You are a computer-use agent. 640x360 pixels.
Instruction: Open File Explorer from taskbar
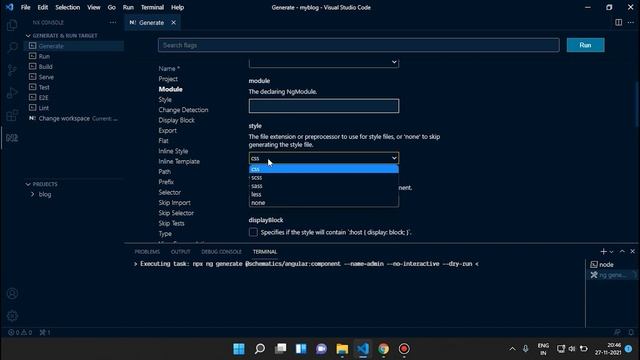click(x=342, y=349)
